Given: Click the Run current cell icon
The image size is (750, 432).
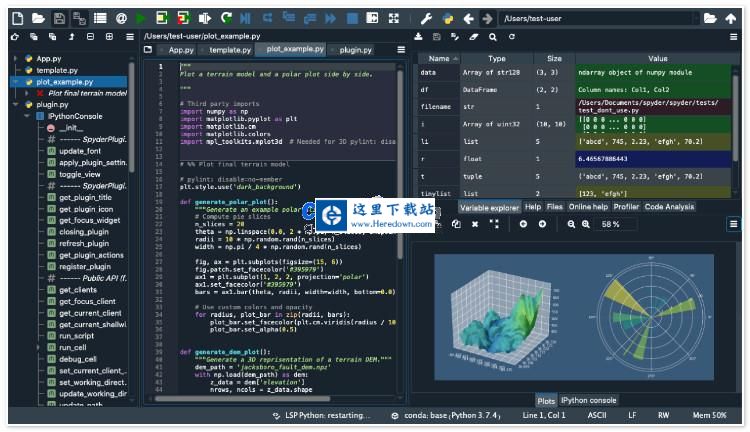Looking at the screenshot, I should point(162,18).
